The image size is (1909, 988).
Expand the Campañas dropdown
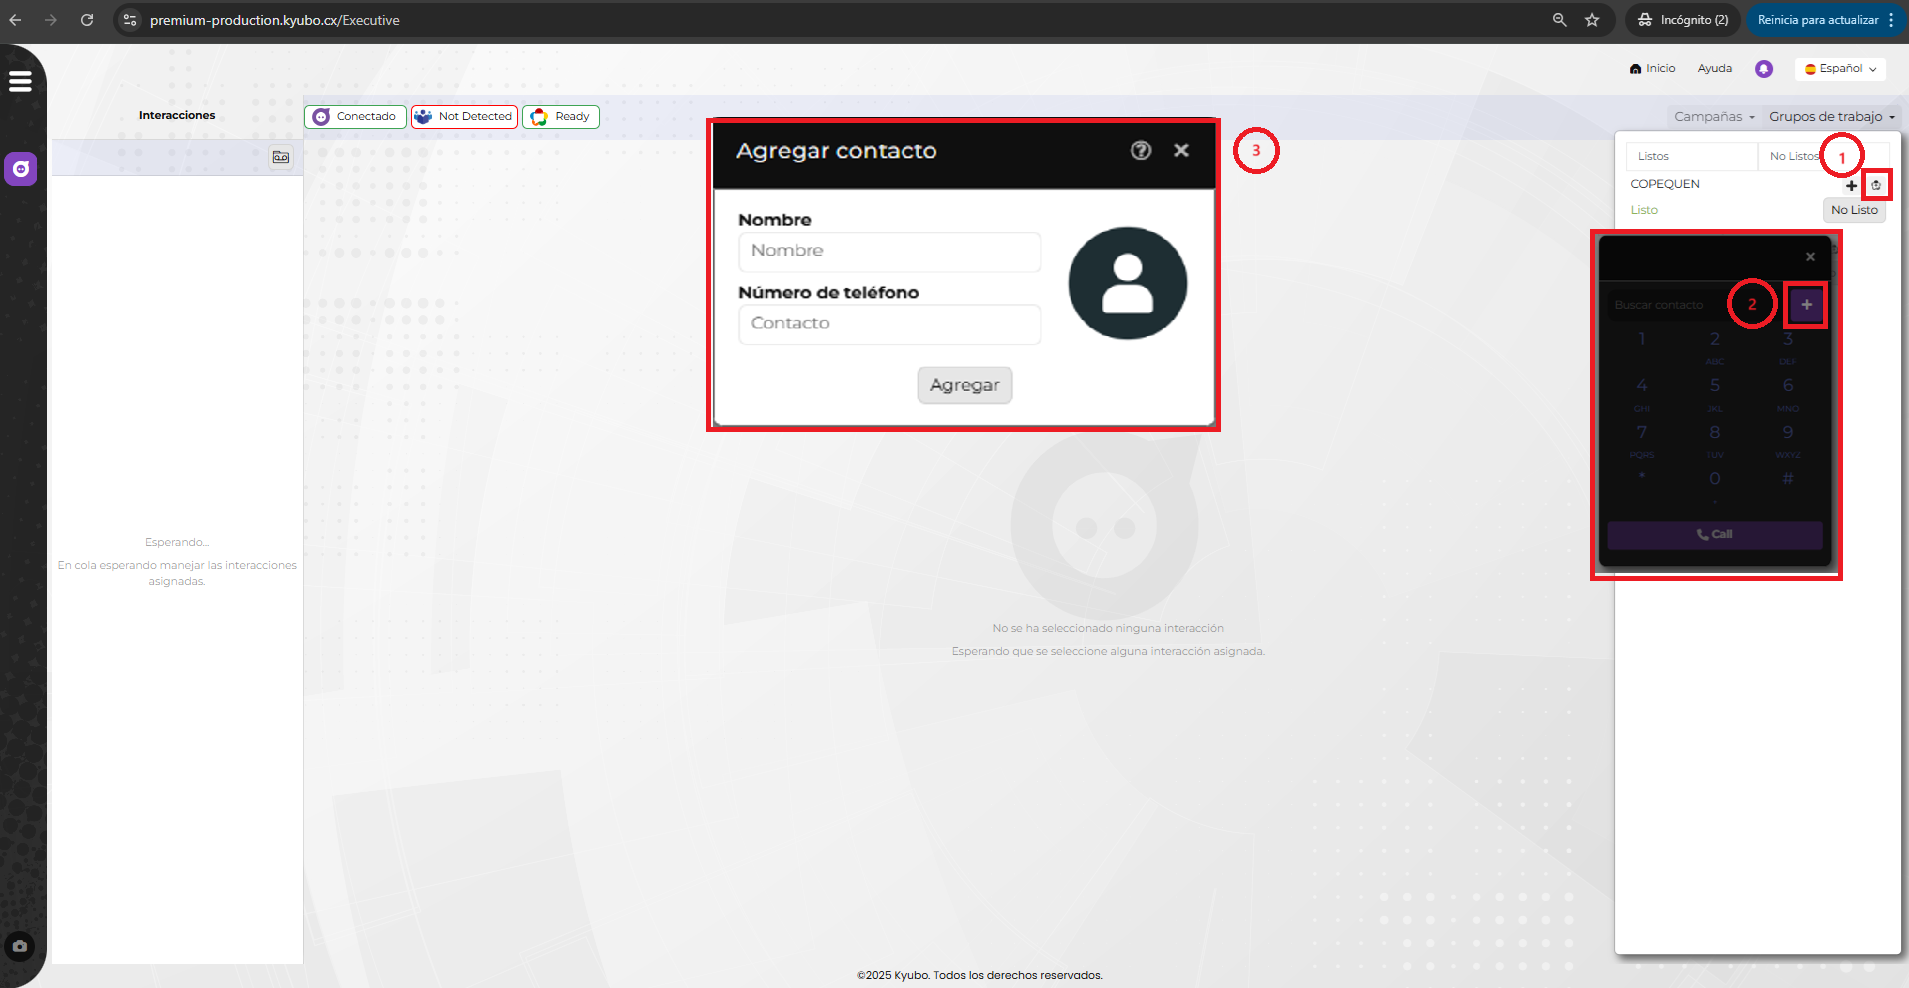coord(1714,117)
